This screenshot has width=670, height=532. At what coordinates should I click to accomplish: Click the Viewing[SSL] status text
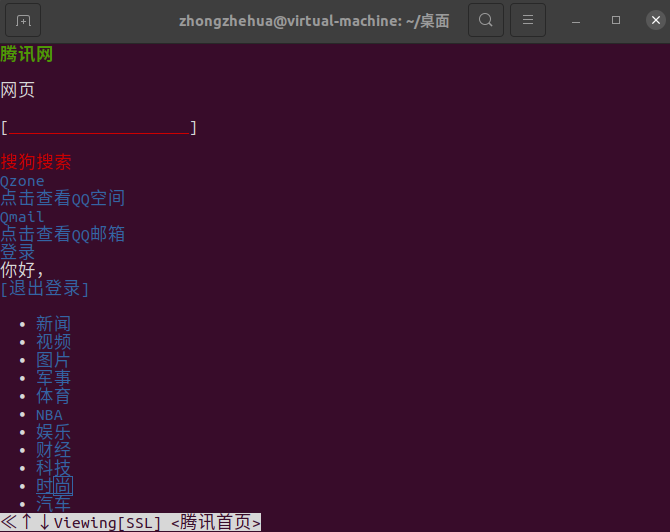[x=107, y=523]
